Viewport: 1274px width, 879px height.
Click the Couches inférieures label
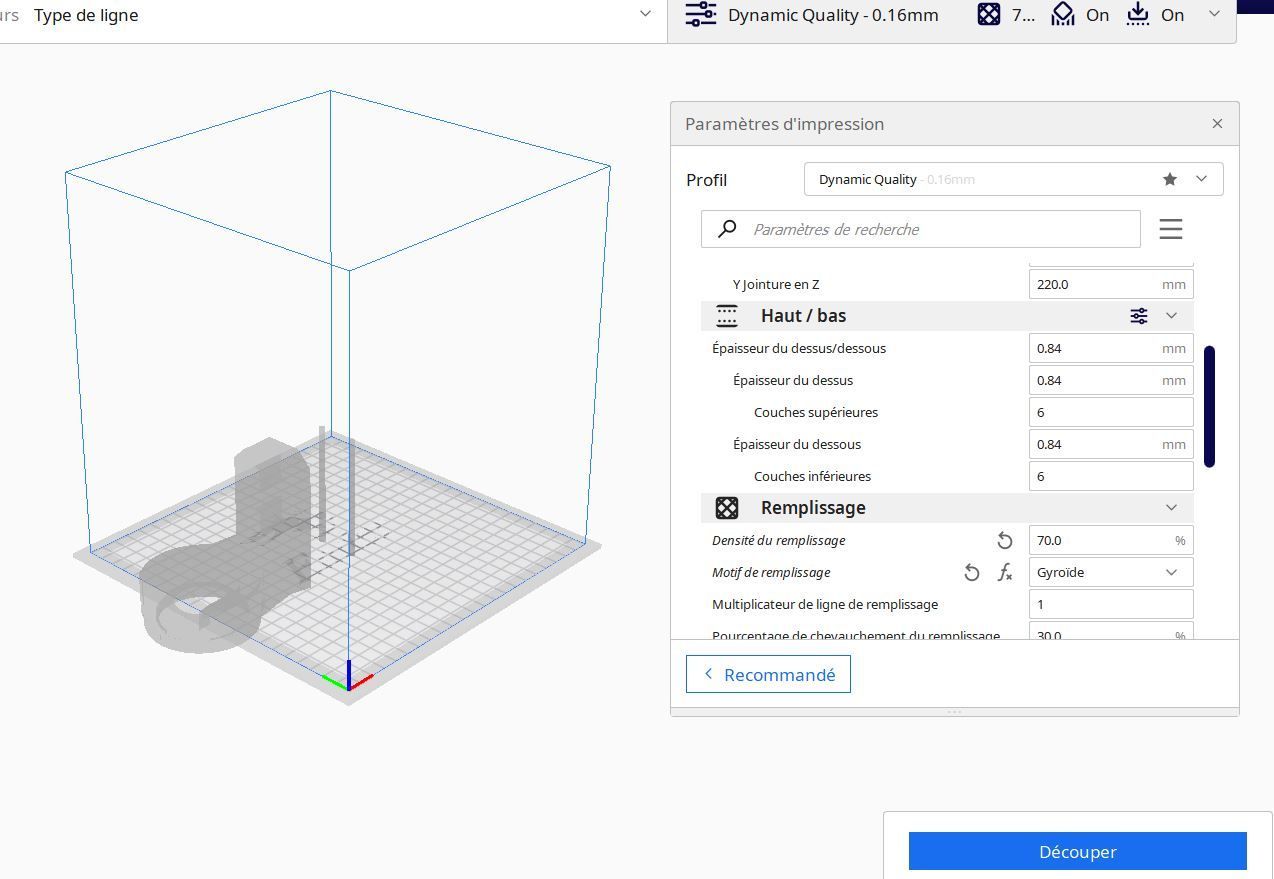pyautogui.click(x=812, y=476)
